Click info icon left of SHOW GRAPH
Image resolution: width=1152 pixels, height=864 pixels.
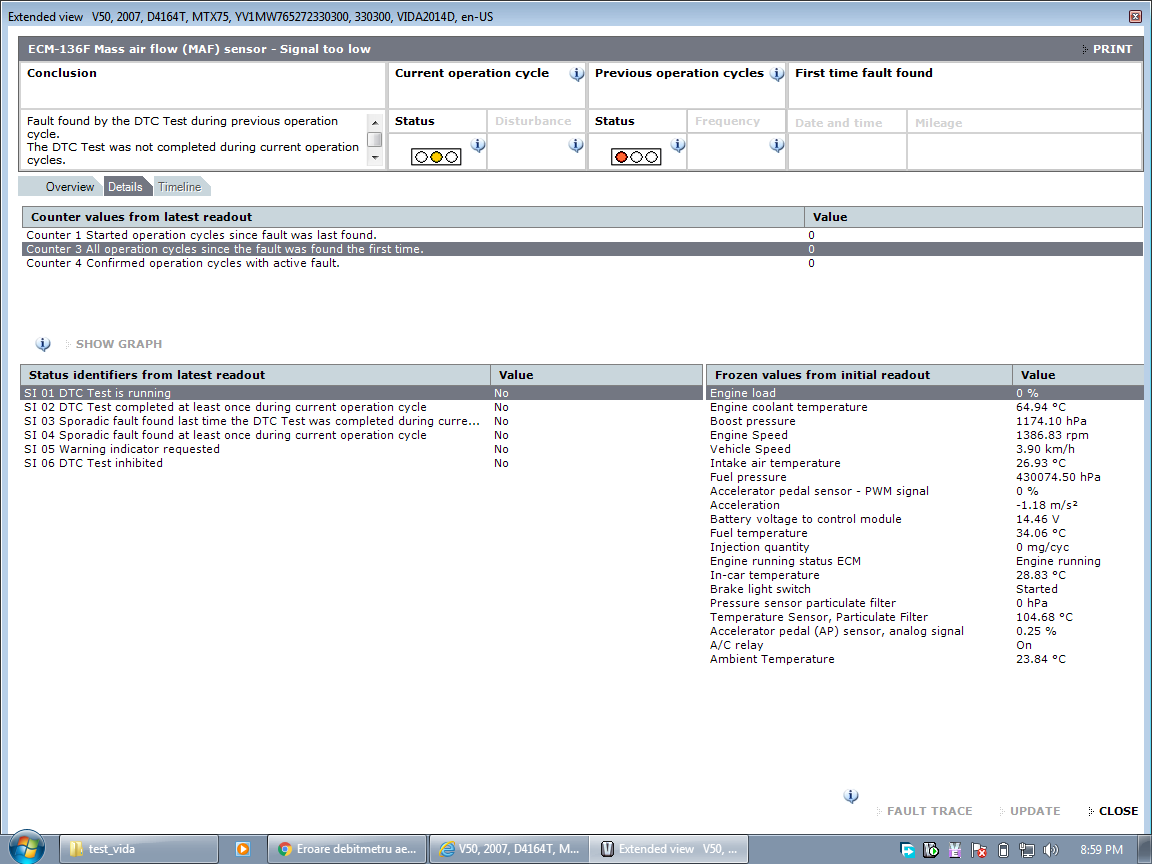(x=43, y=344)
